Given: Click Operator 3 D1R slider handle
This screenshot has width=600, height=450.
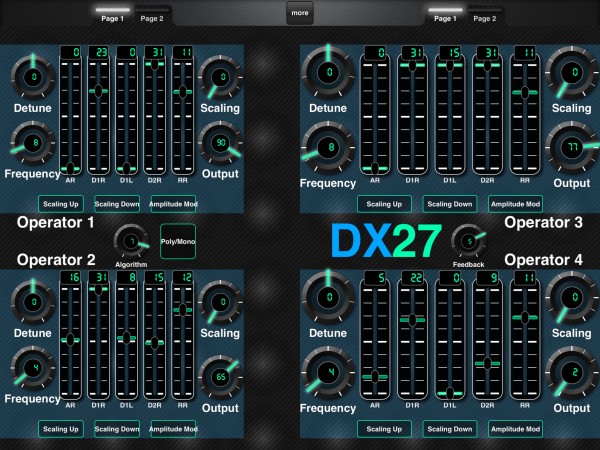Looking at the screenshot, I should 412,65.
